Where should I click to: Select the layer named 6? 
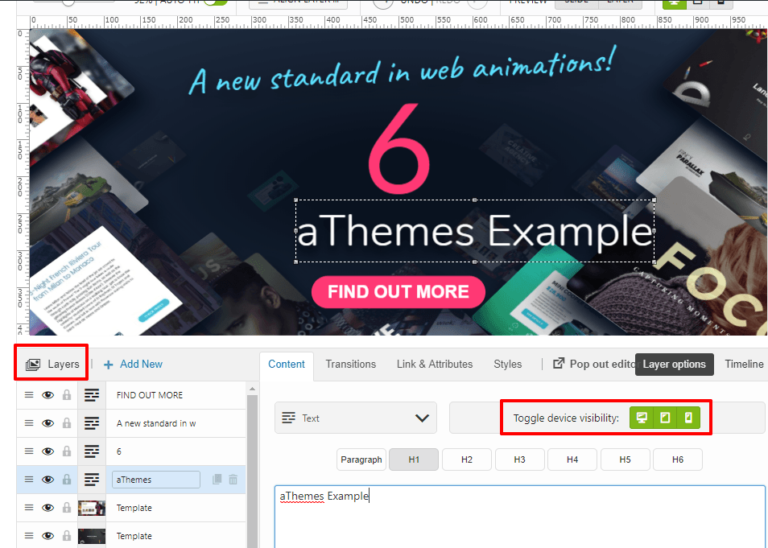coord(119,452)
